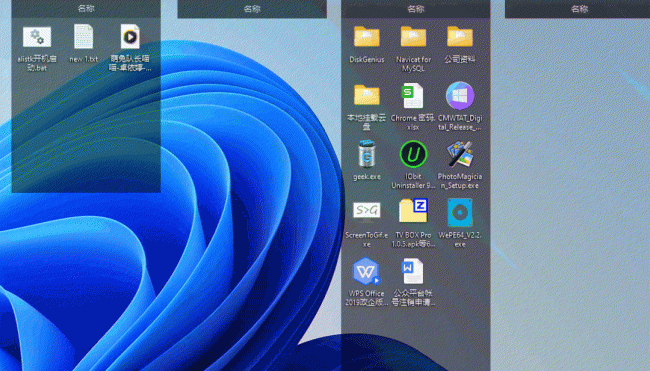This screenshot has width=650, height=371.
Task: Click the Chrome 密码.xlsx spreadsheet file
Action: 413,95
